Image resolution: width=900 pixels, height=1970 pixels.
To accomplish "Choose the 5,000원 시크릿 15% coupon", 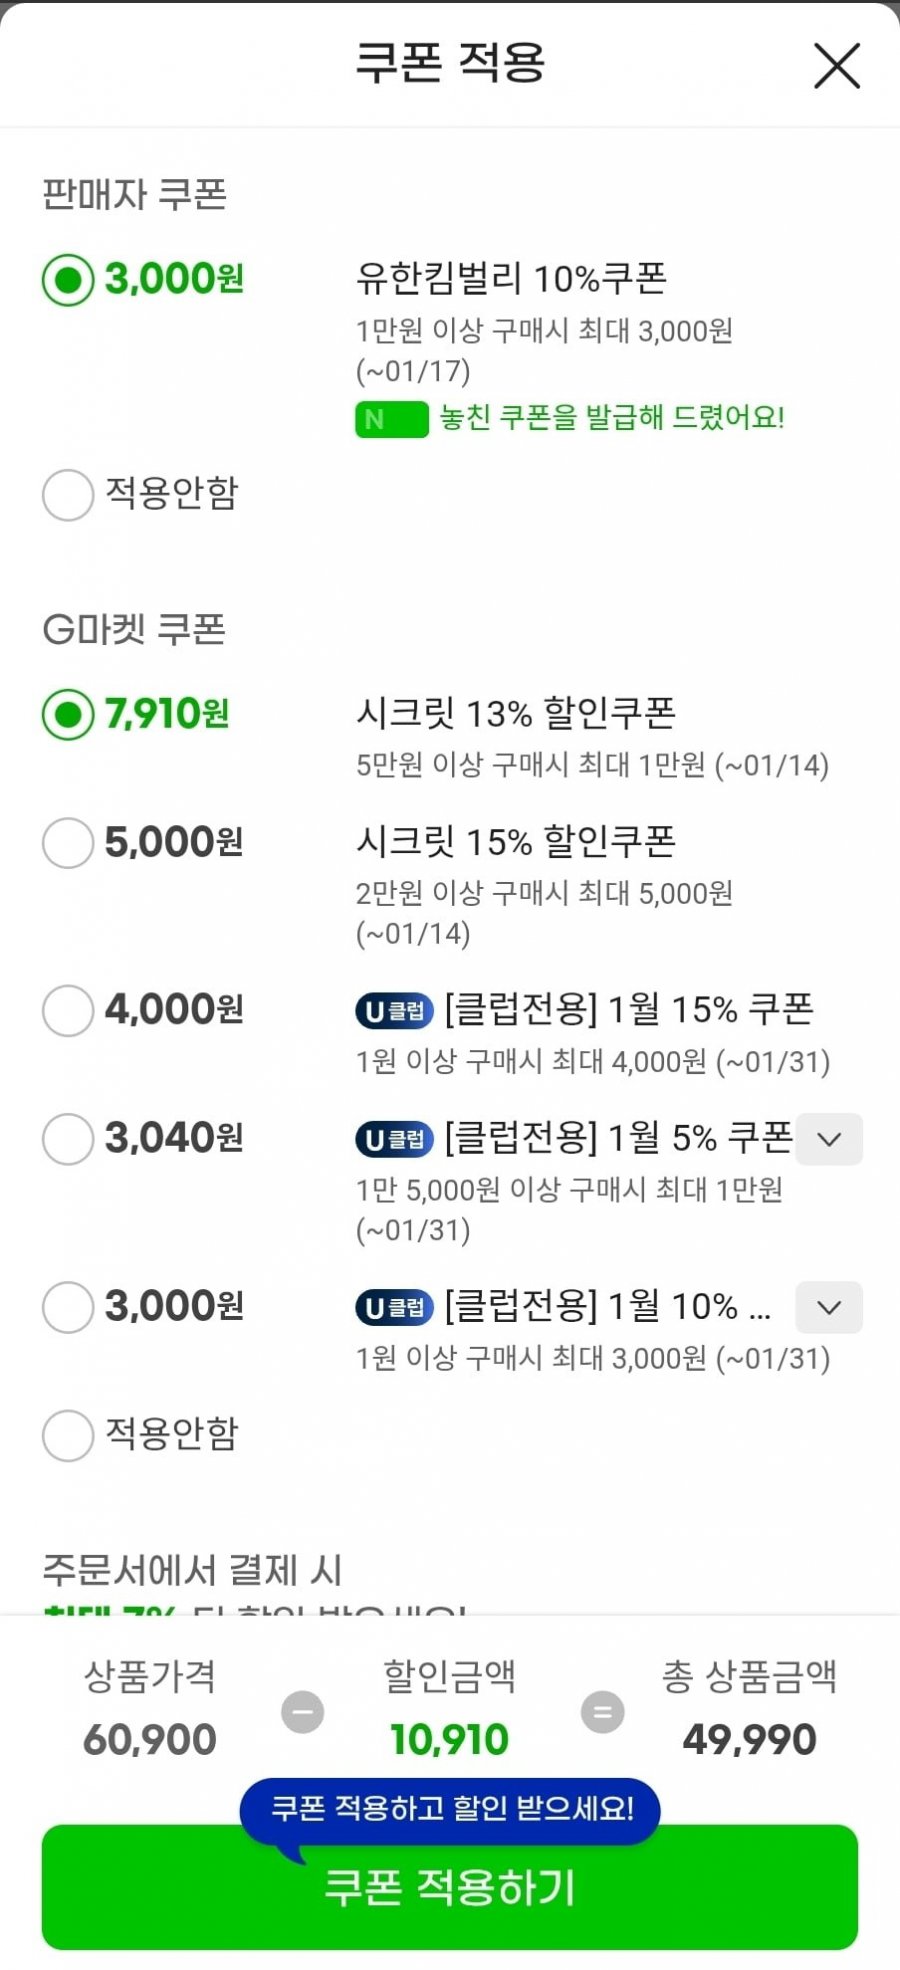I will (68, 843).
